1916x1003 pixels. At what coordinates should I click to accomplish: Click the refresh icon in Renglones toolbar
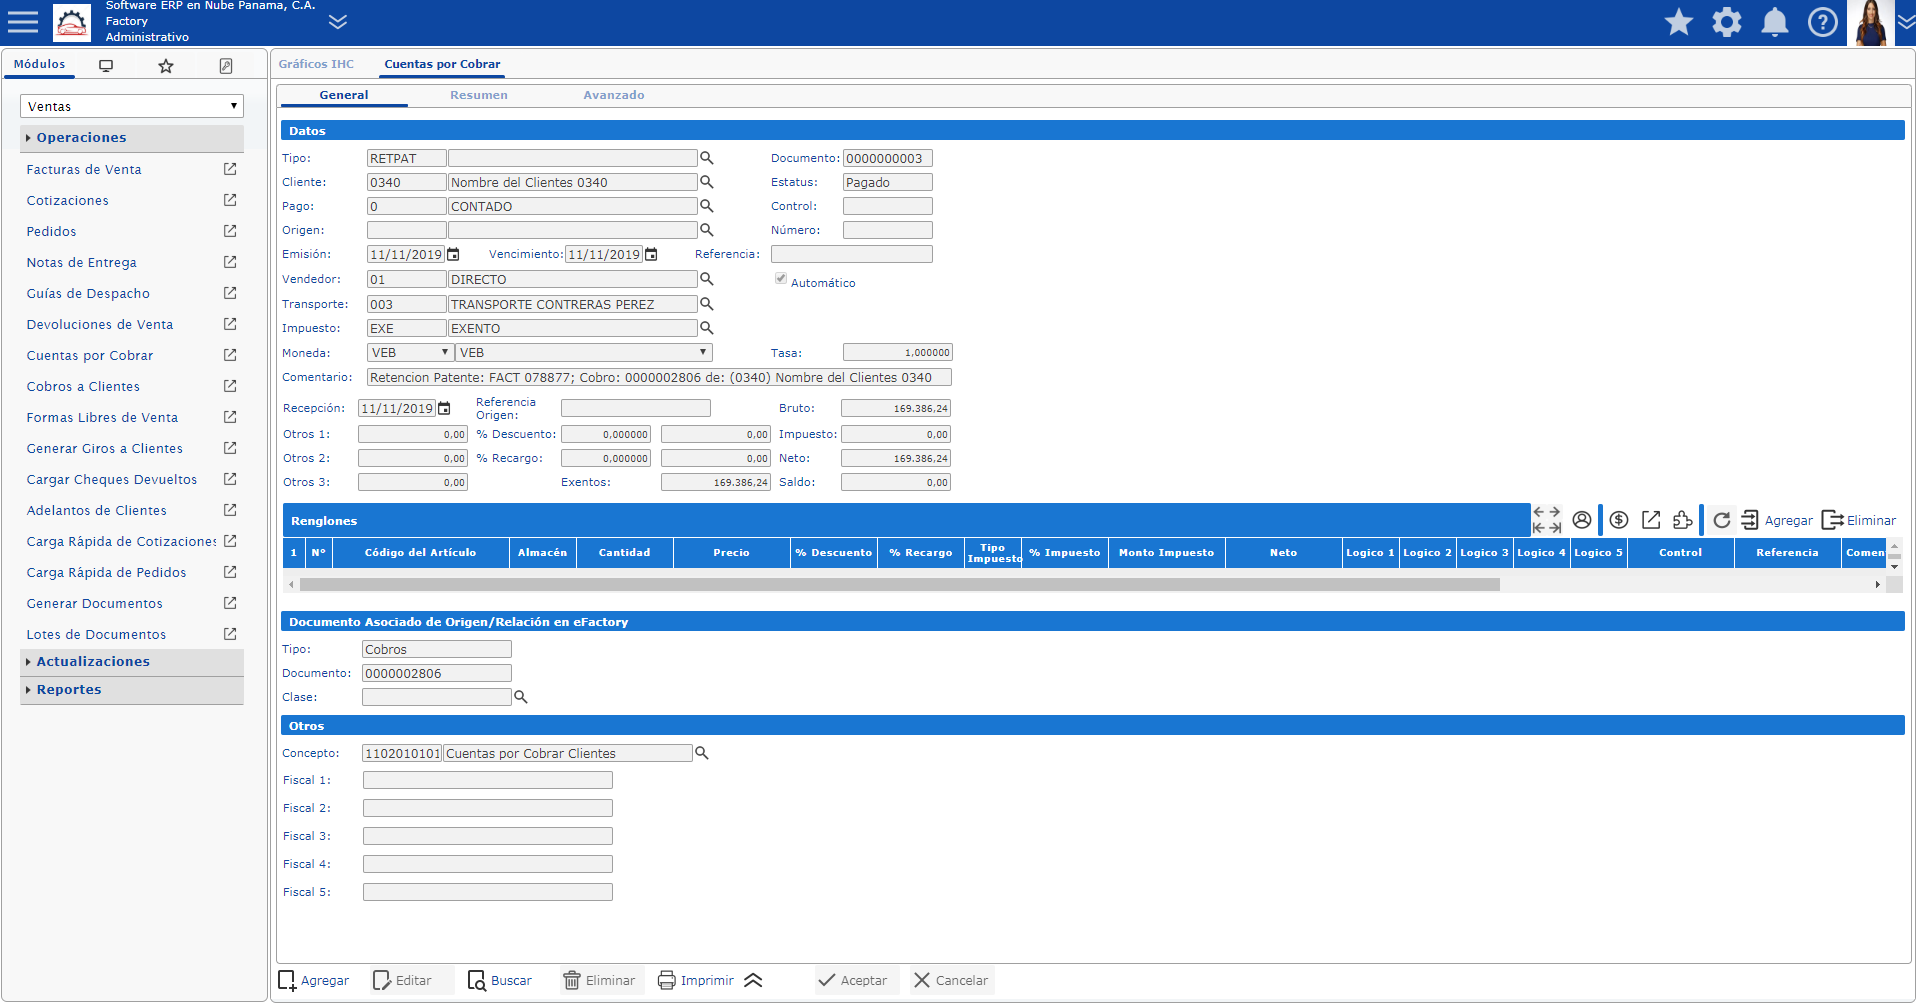(1722, 520)
